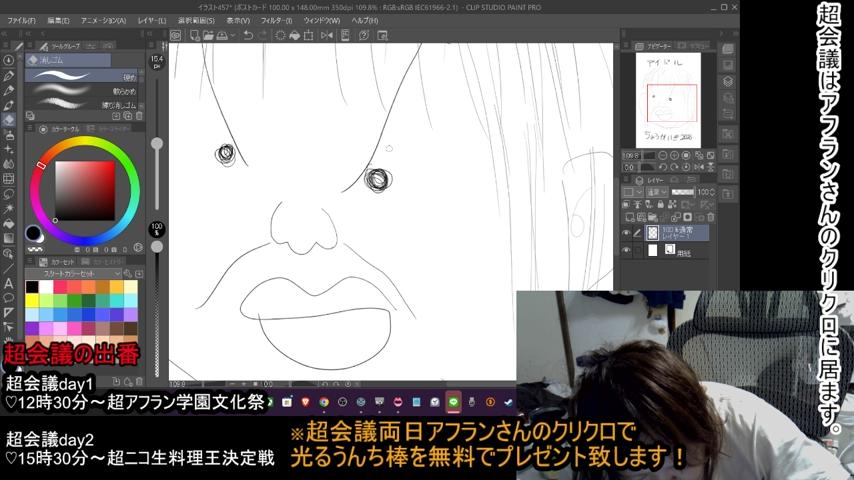The width and height of the screenshot is (854, 480).
Task: Select the Eraser tool in the toolbox
Action: tap(9, 120)
